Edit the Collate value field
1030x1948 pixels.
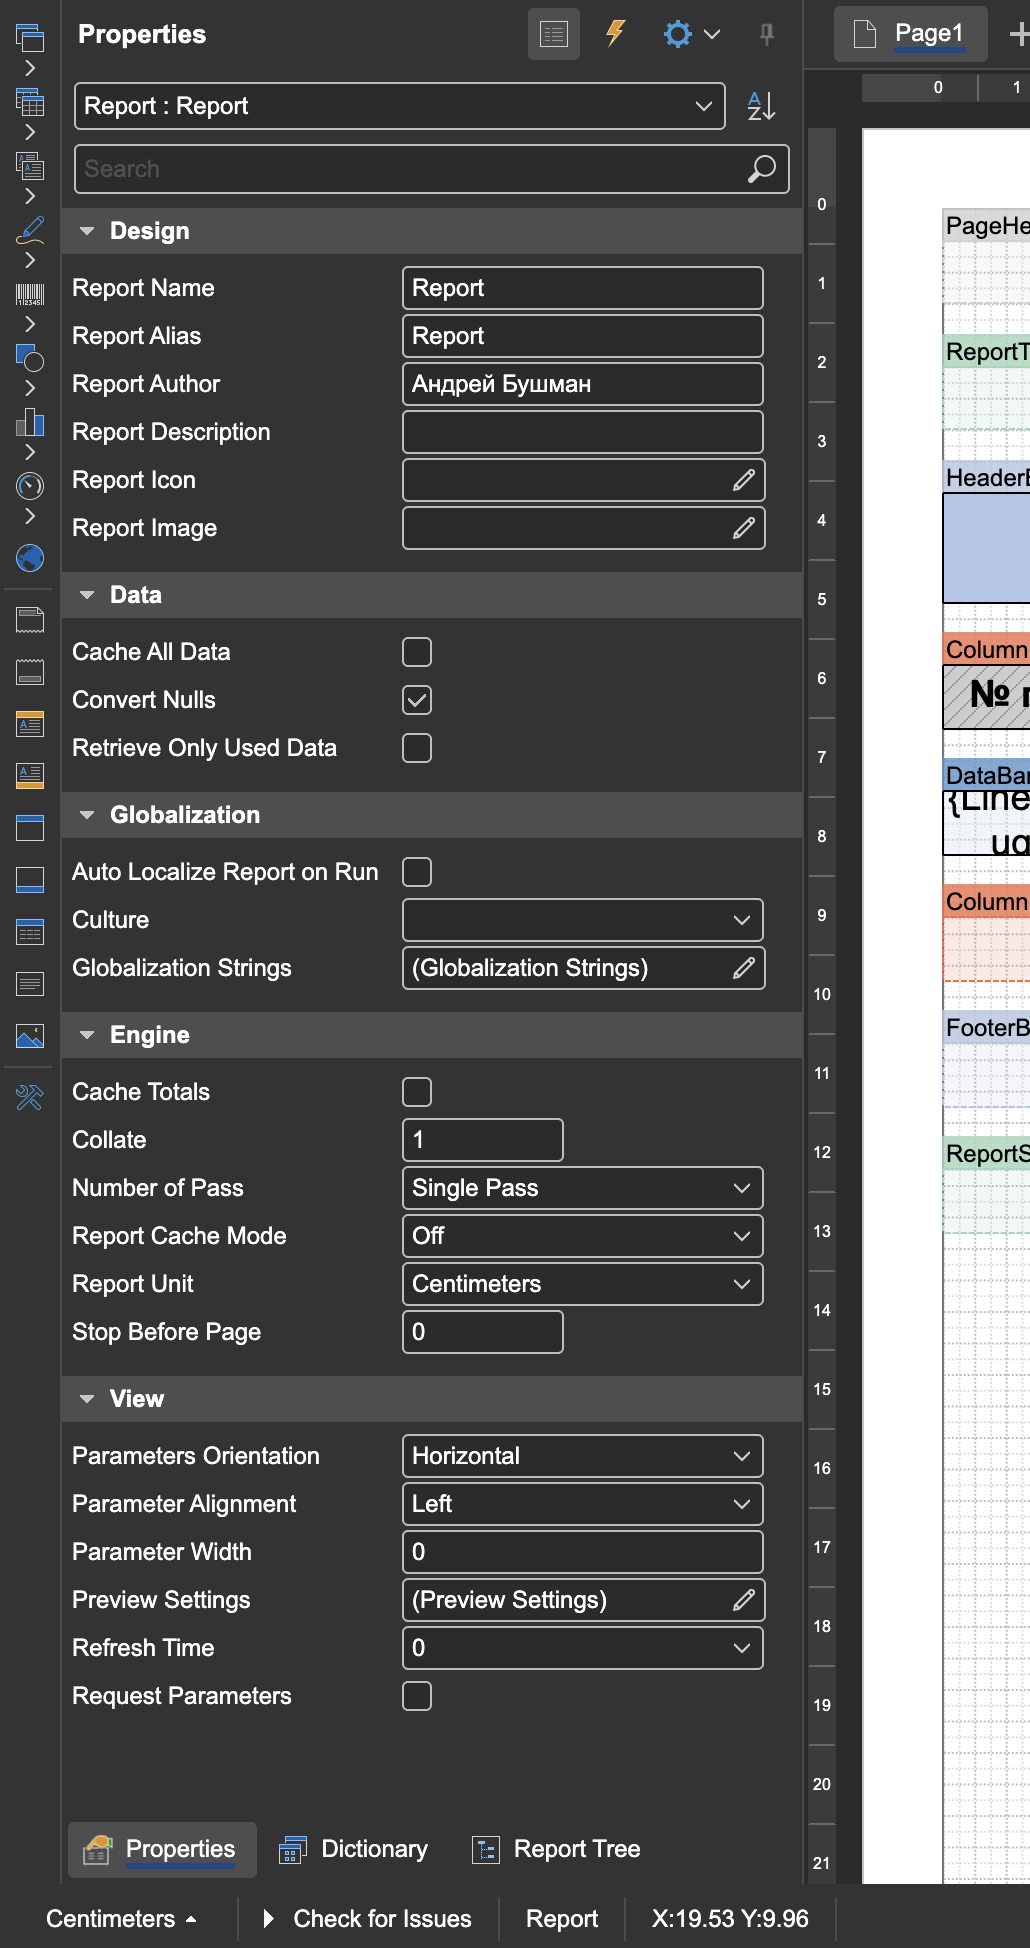pos(483,1140)
